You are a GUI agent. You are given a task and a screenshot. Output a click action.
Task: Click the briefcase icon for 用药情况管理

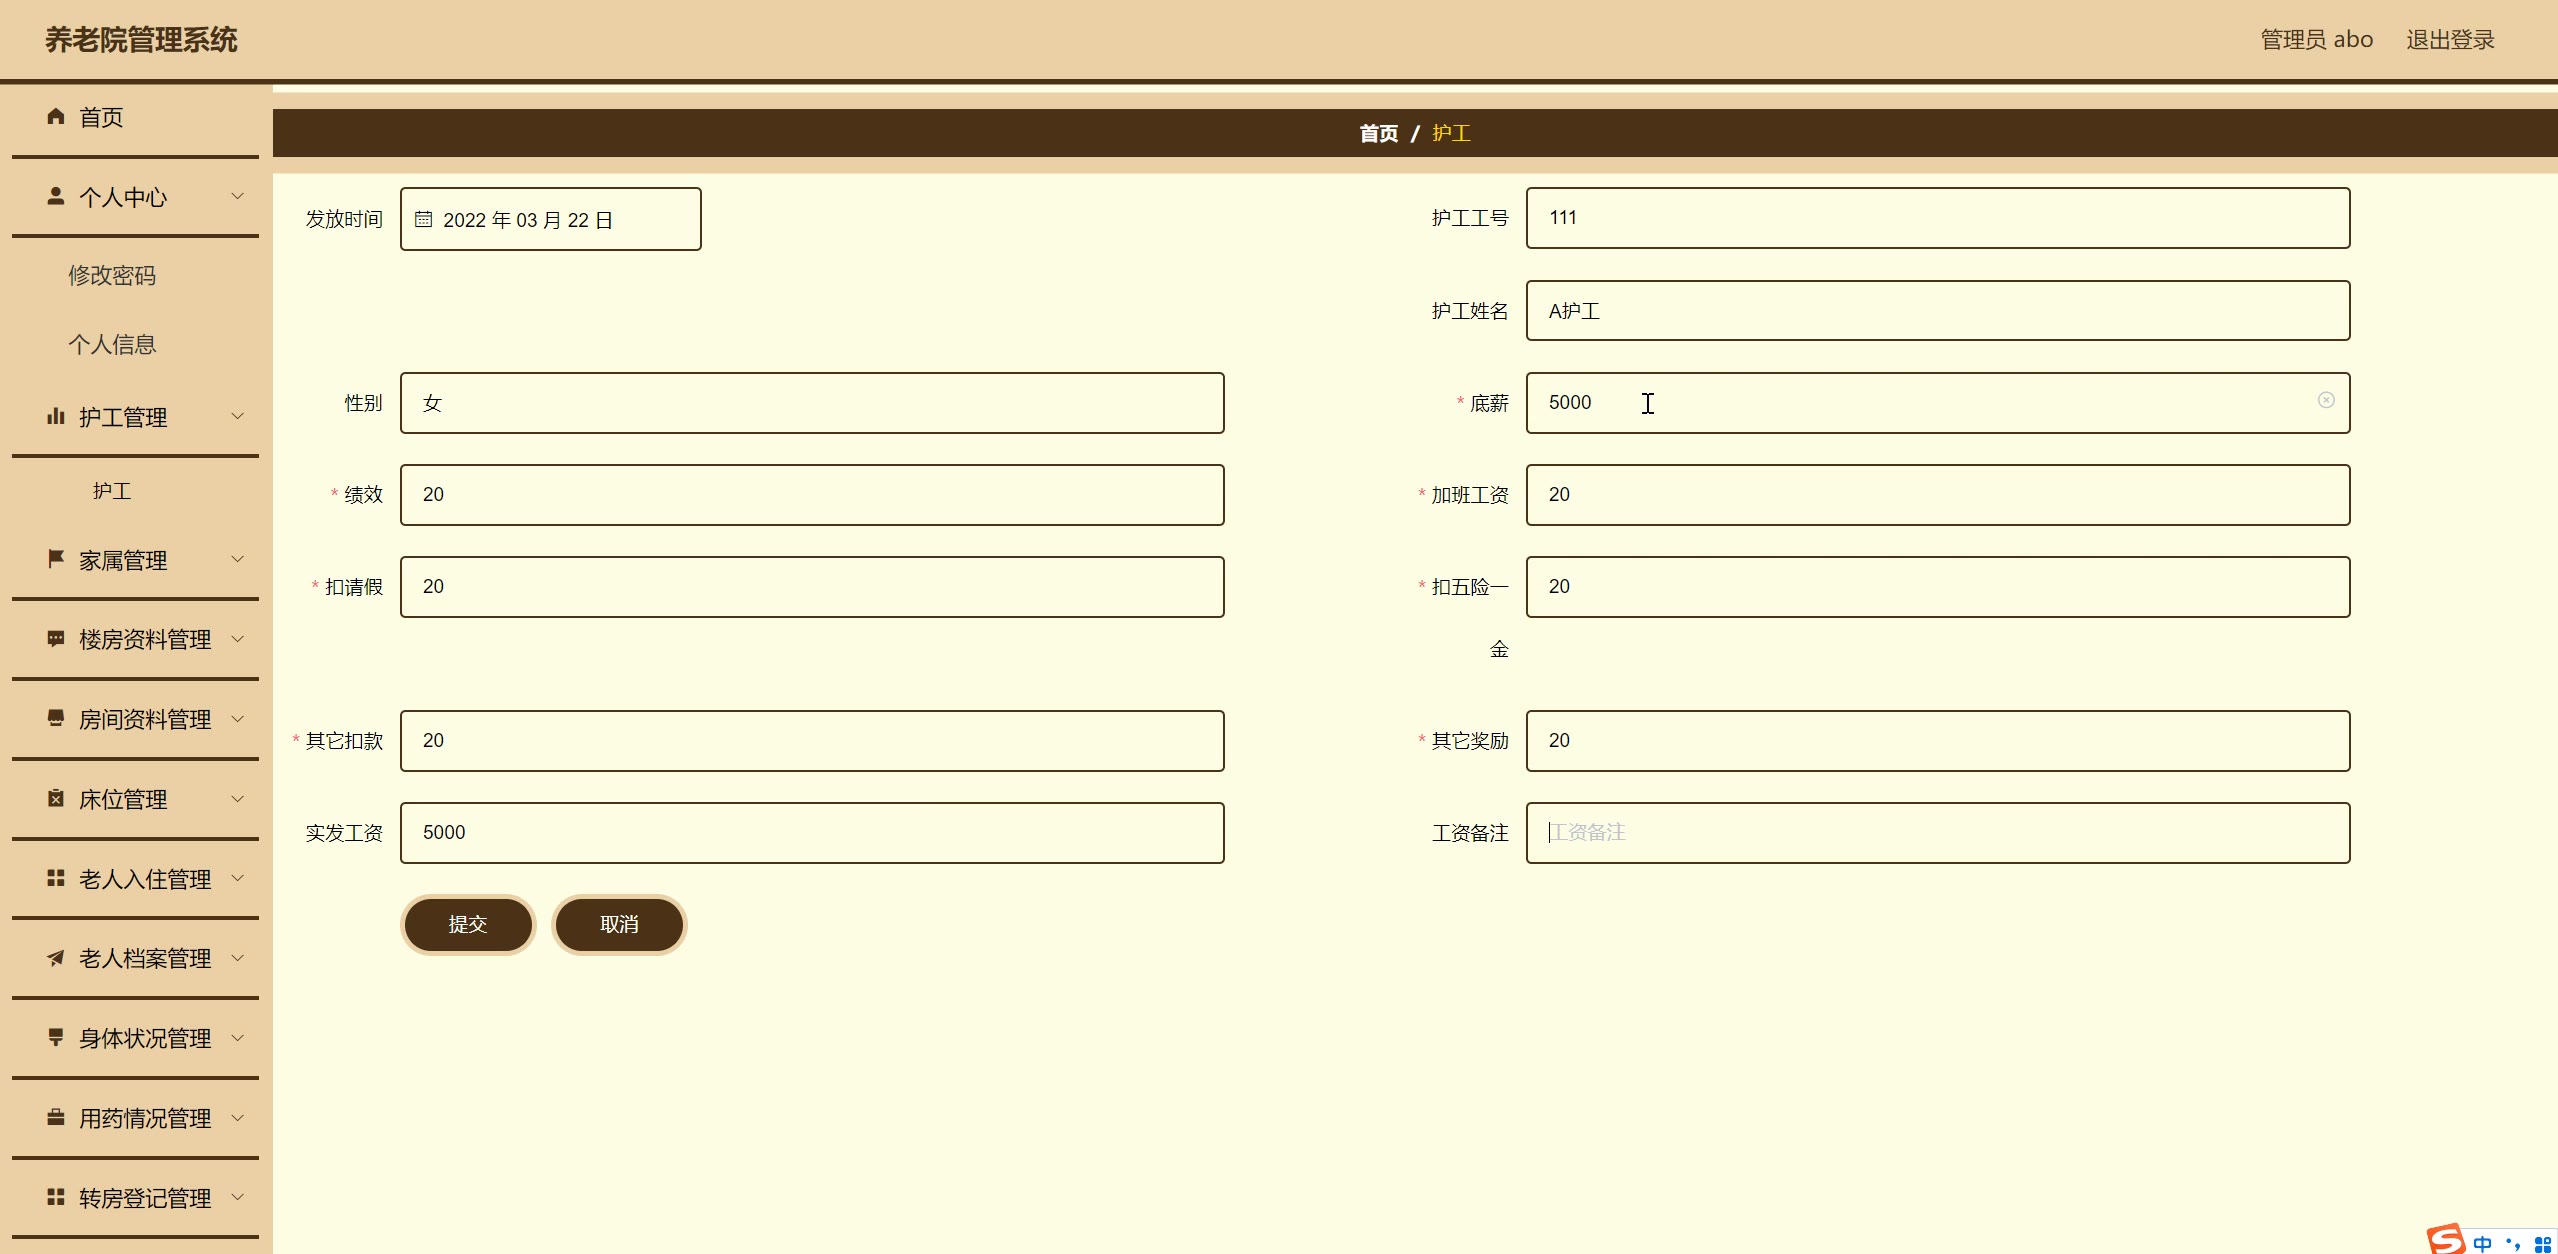56,1117
